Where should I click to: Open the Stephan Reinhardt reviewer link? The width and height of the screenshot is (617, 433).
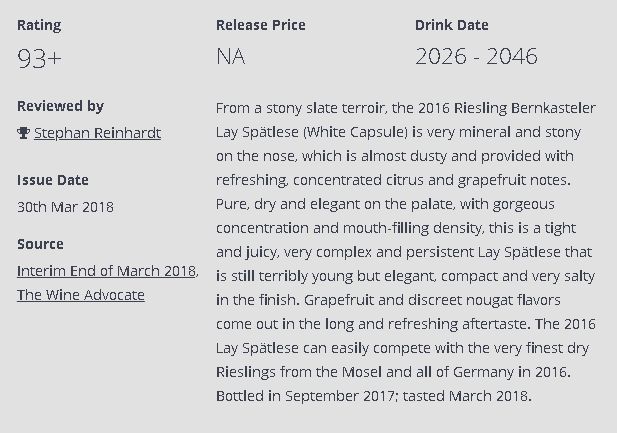coord(97,133)
